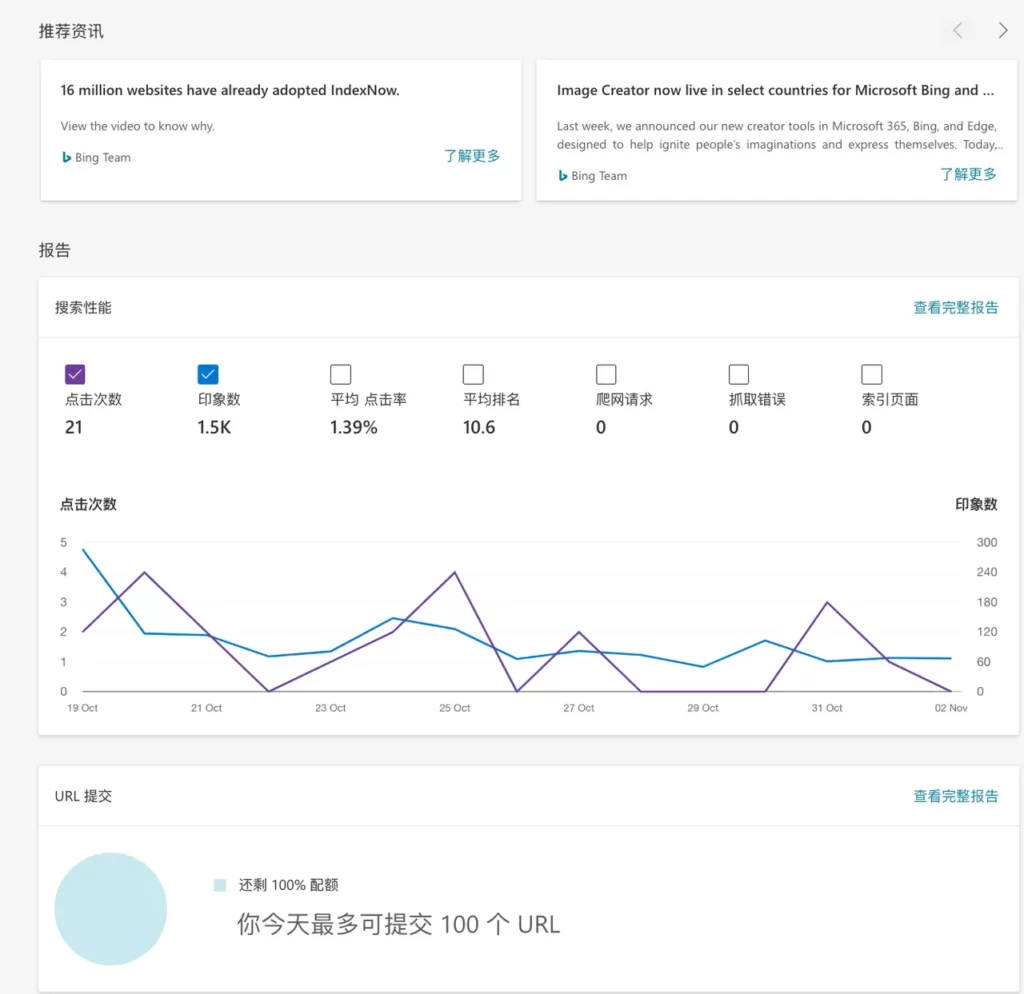Click Bing logo on IndexNow card
1024x994 pixels.
click(66, 157)
